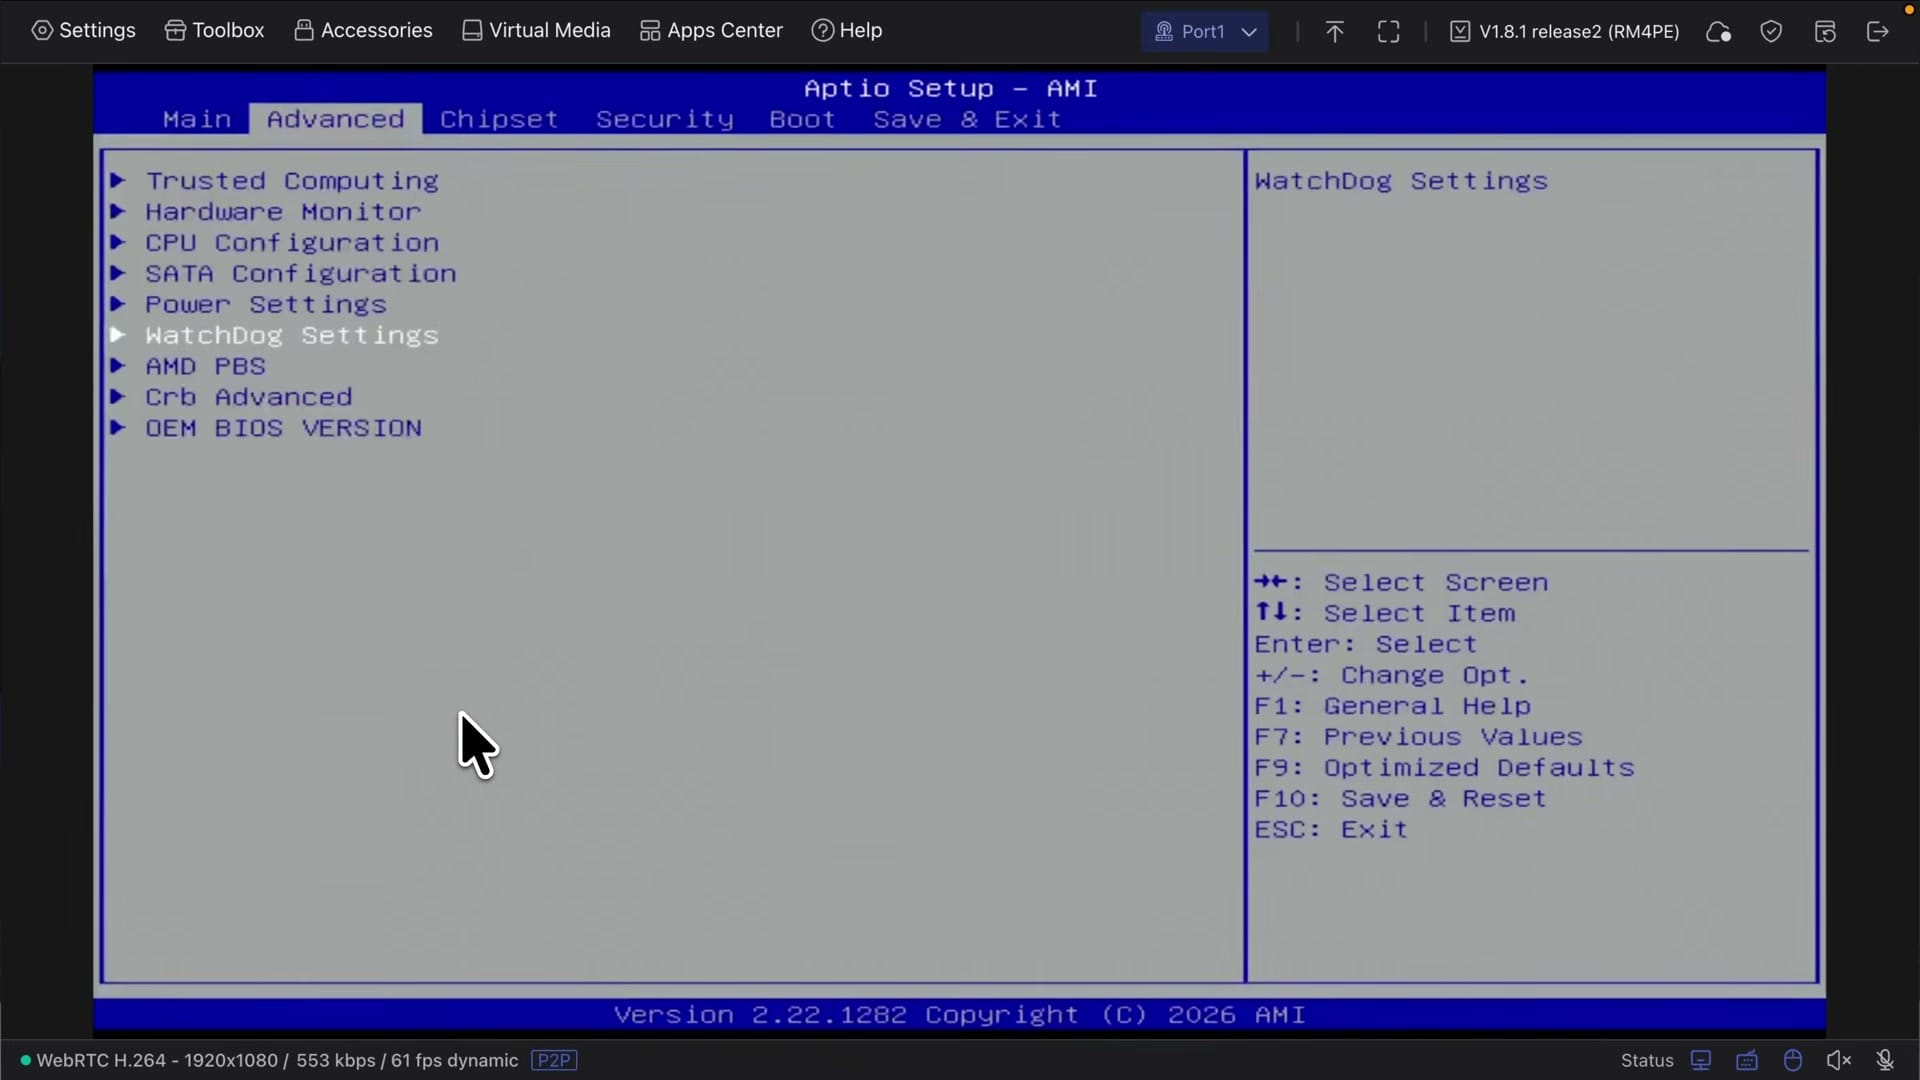This screenshot has width=1920, height=1080.
Task: Open the Toolbox menu
Action: coord(215,30)
